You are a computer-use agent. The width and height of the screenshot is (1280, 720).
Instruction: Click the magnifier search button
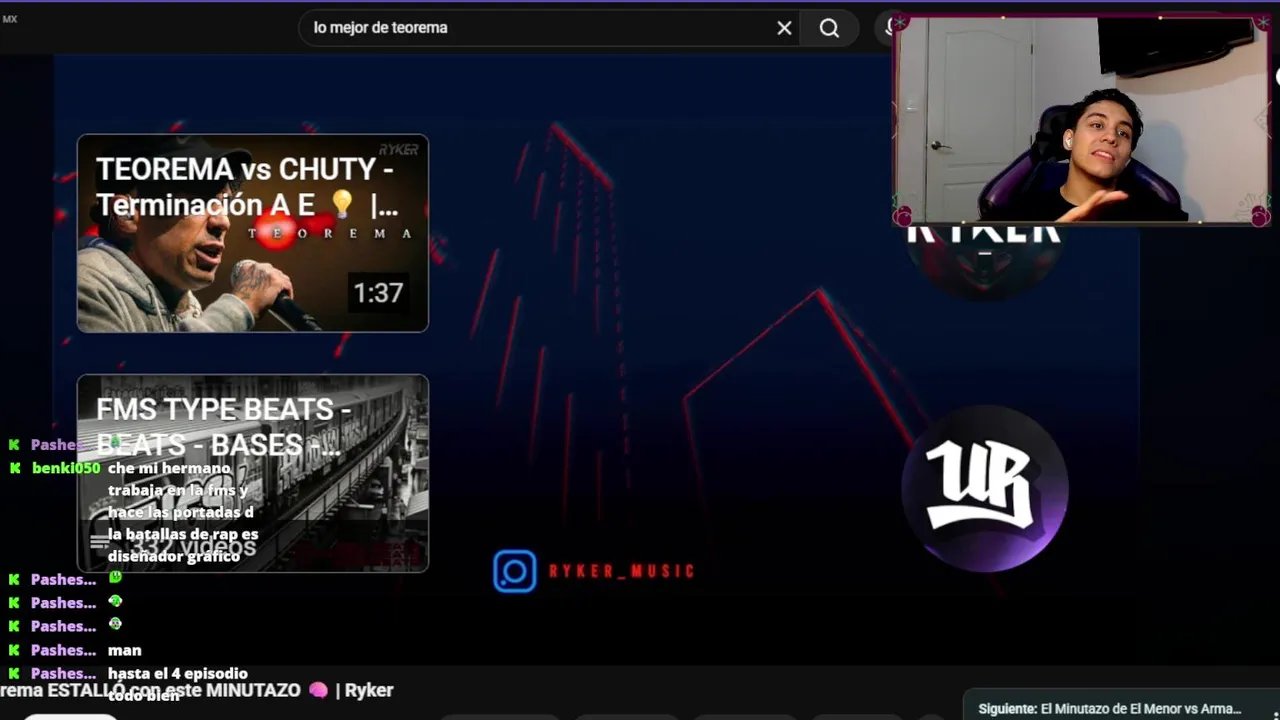(x=829, y=28)
